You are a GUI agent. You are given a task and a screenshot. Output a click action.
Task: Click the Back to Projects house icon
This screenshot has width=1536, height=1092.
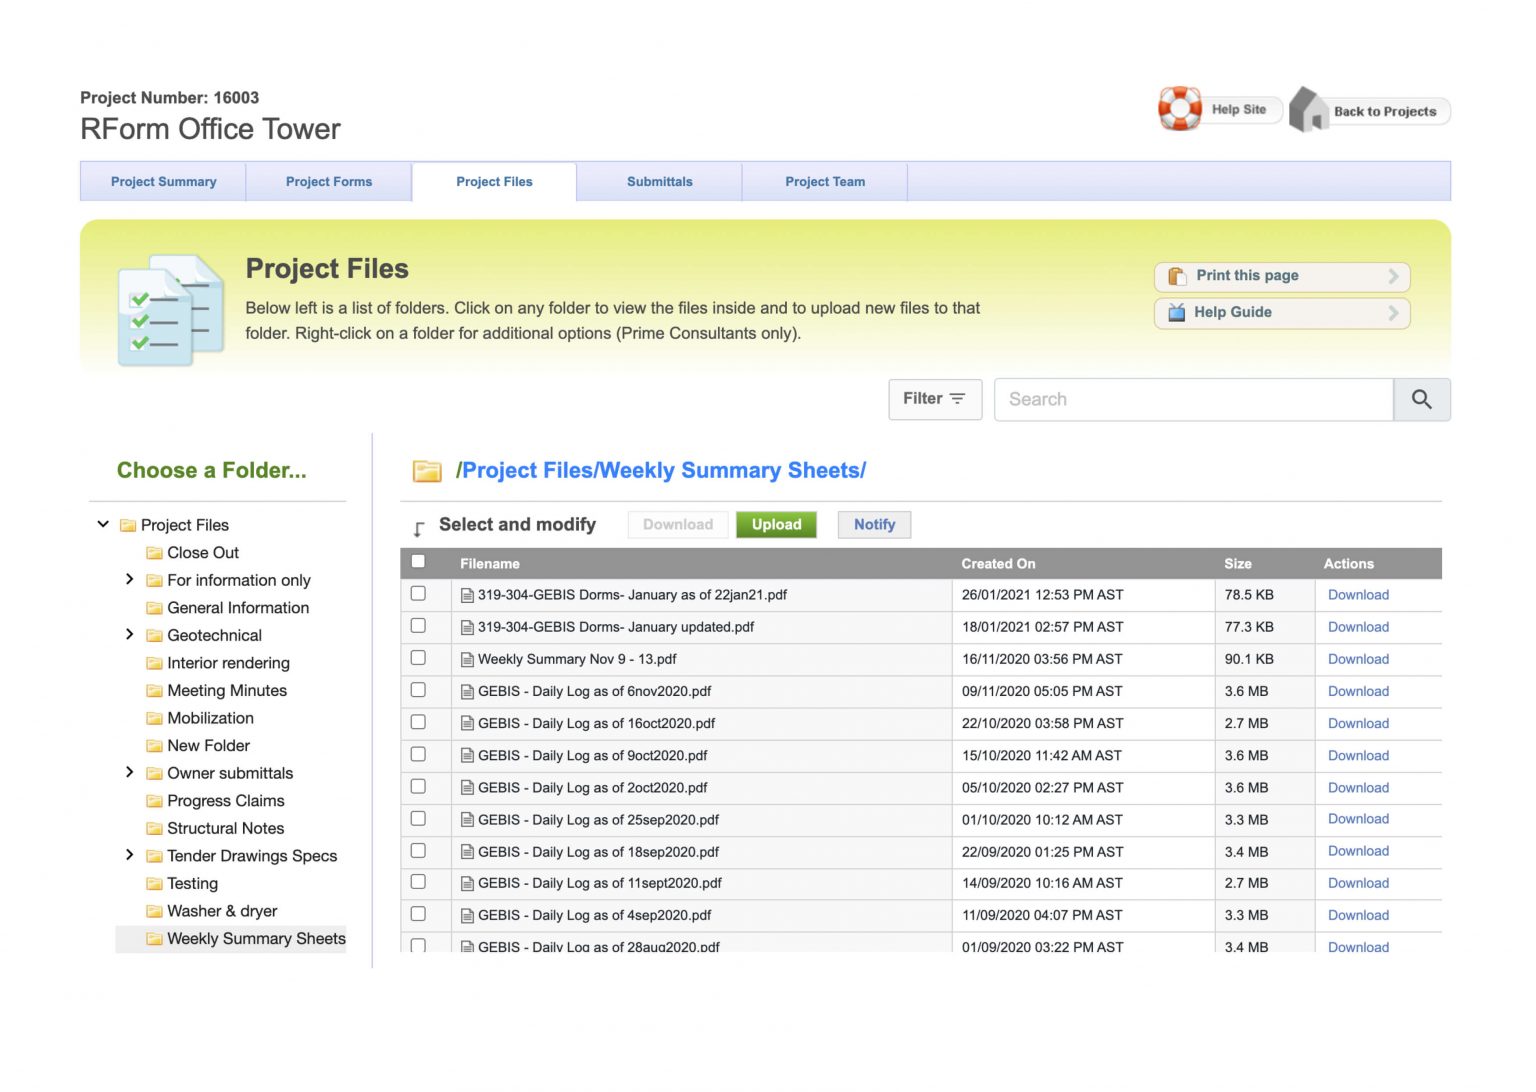click(1307, 106)
